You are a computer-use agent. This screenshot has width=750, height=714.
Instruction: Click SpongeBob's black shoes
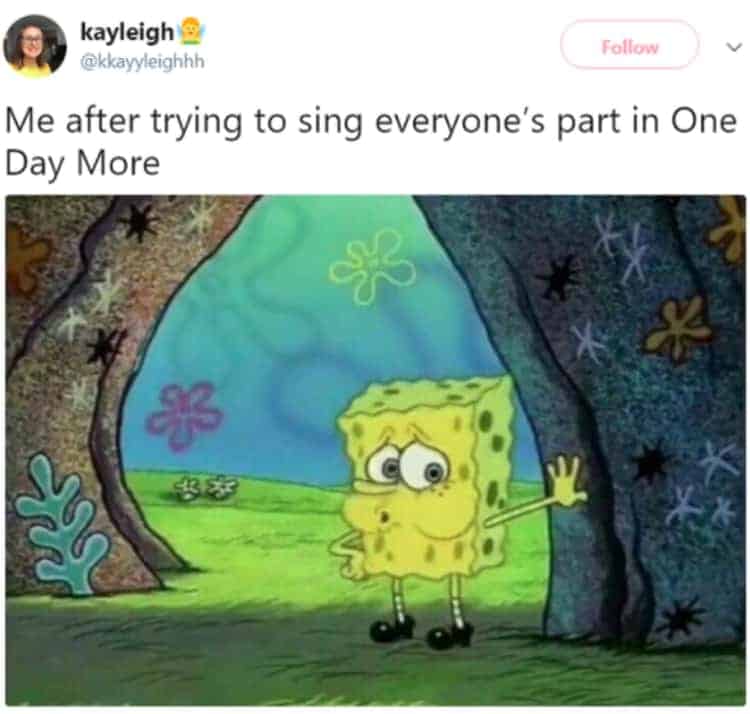coord(422,631)
